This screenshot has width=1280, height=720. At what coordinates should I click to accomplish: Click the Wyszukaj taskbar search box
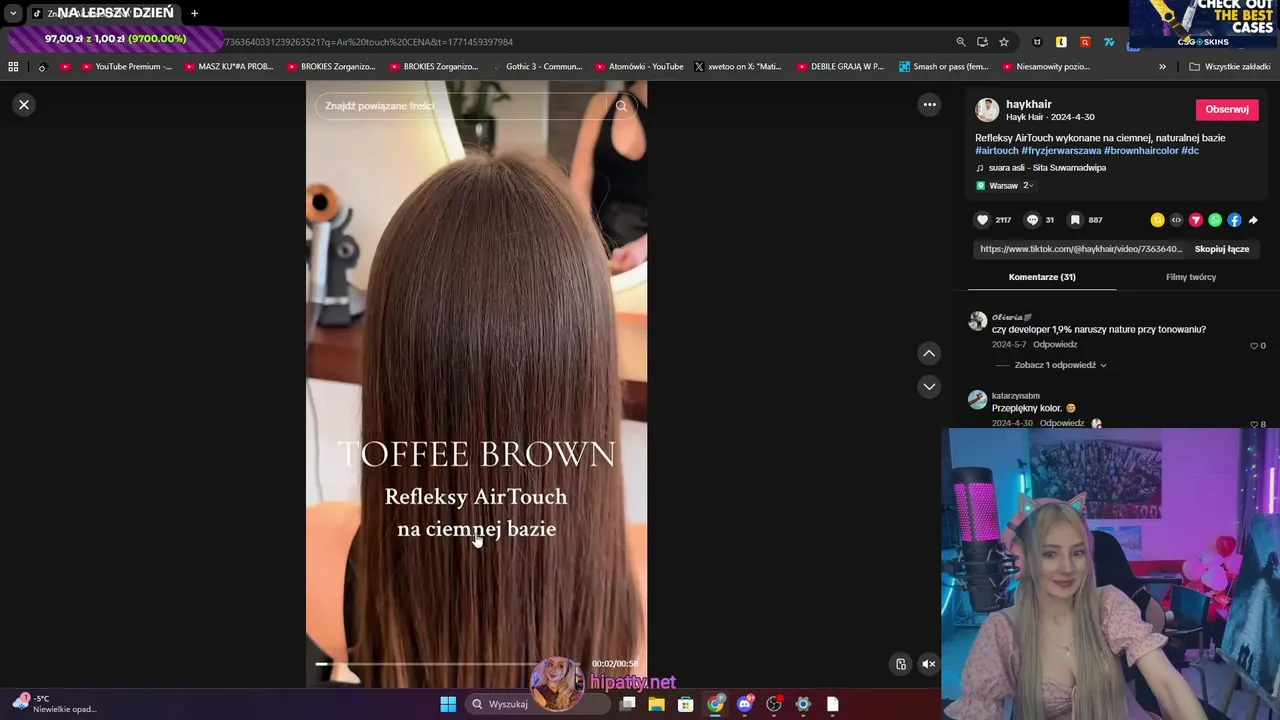tap(538, 704)
